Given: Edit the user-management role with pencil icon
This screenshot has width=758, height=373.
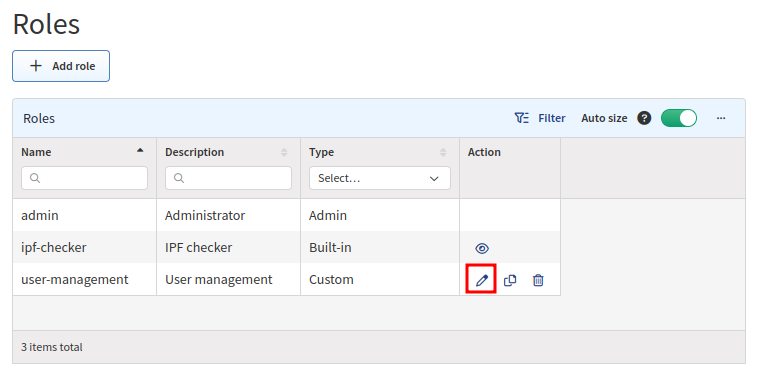Looking at the screenshot, I should point(481,280).
